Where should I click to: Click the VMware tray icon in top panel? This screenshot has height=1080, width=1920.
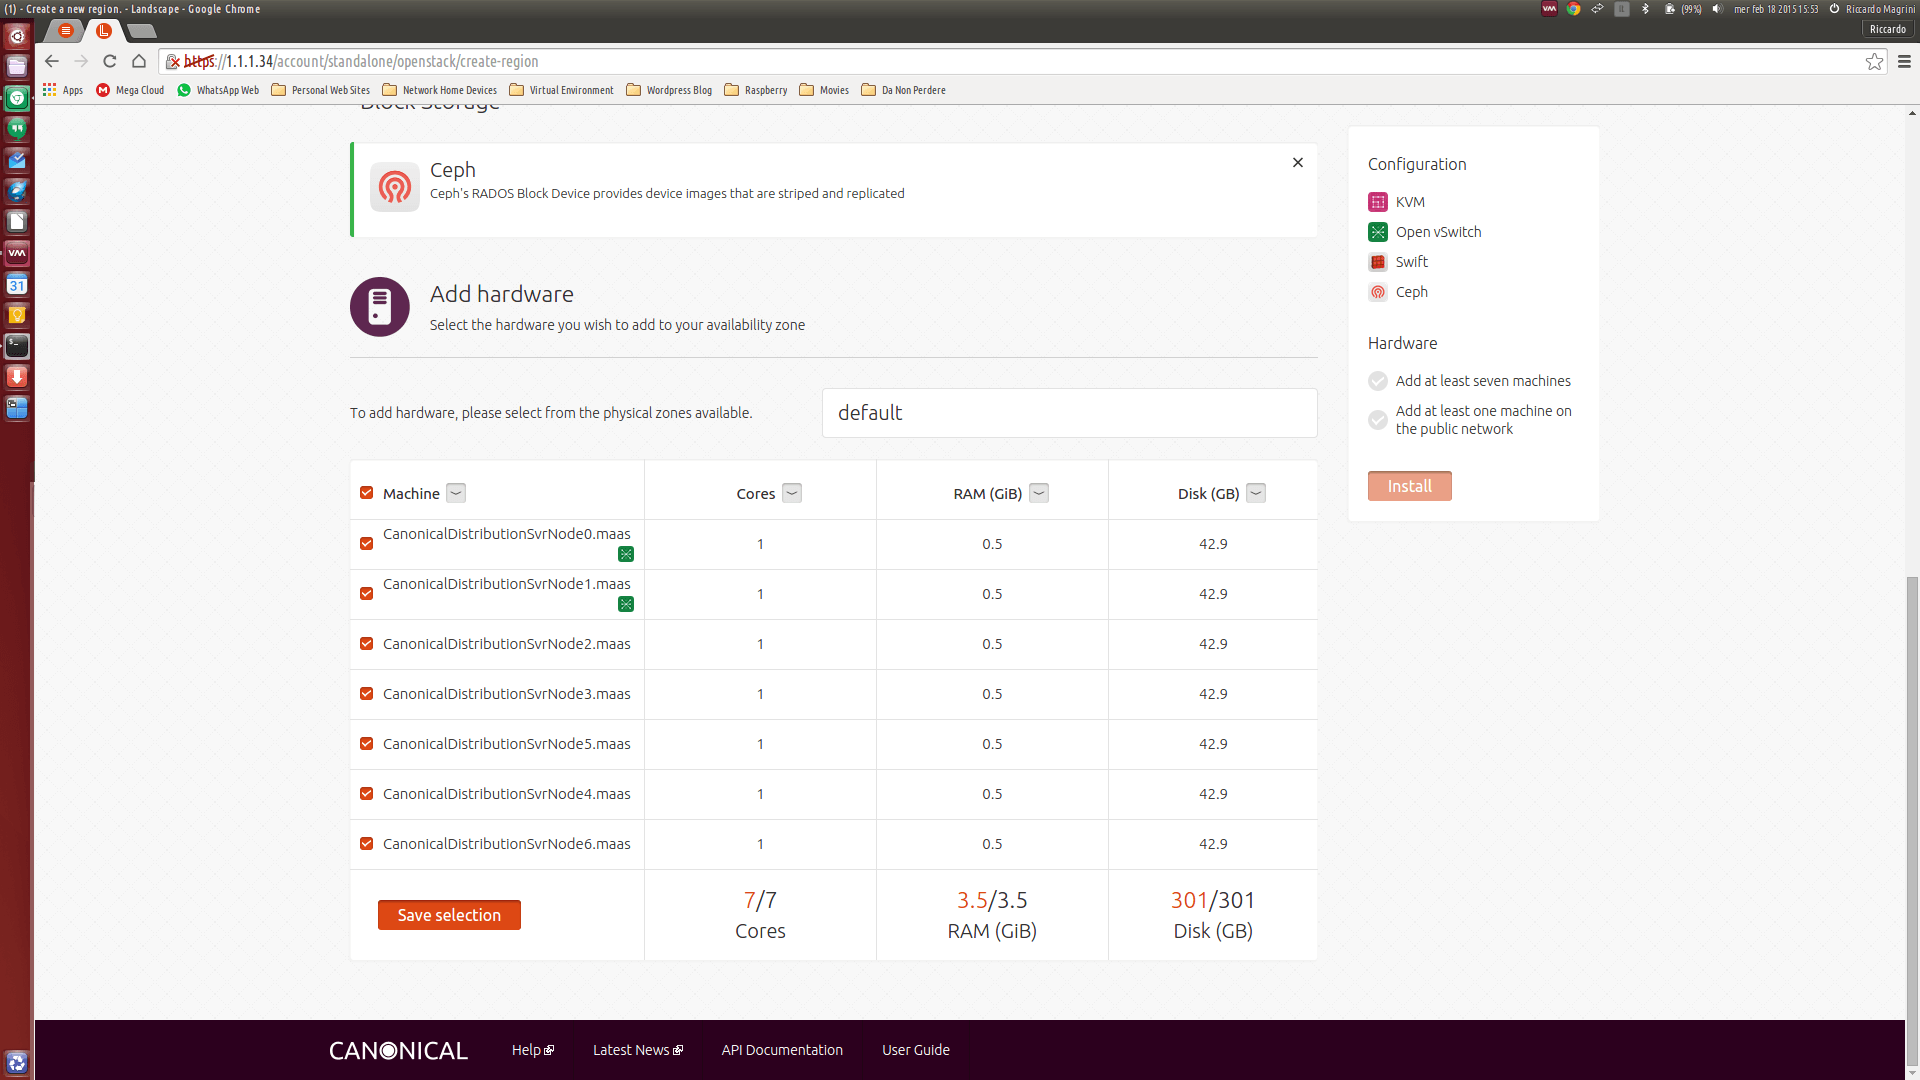[x=1549, y=9]
